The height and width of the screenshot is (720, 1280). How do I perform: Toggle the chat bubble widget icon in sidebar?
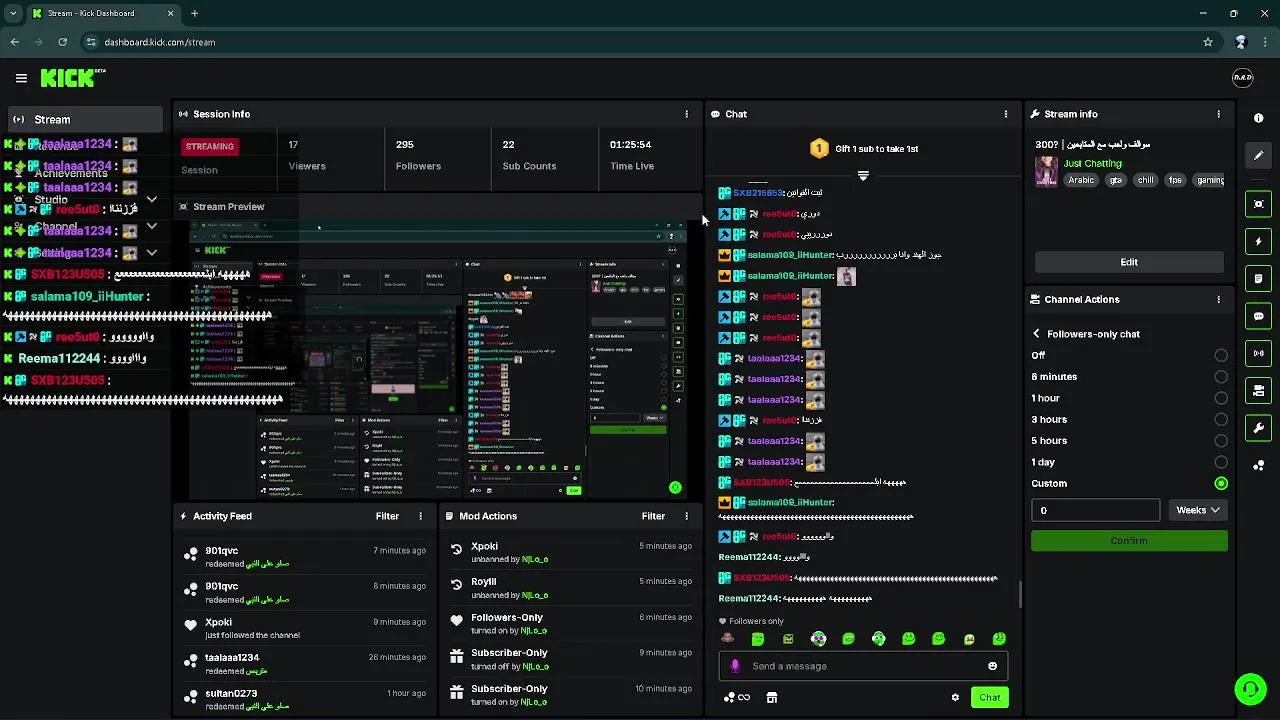coord(1258,316)
